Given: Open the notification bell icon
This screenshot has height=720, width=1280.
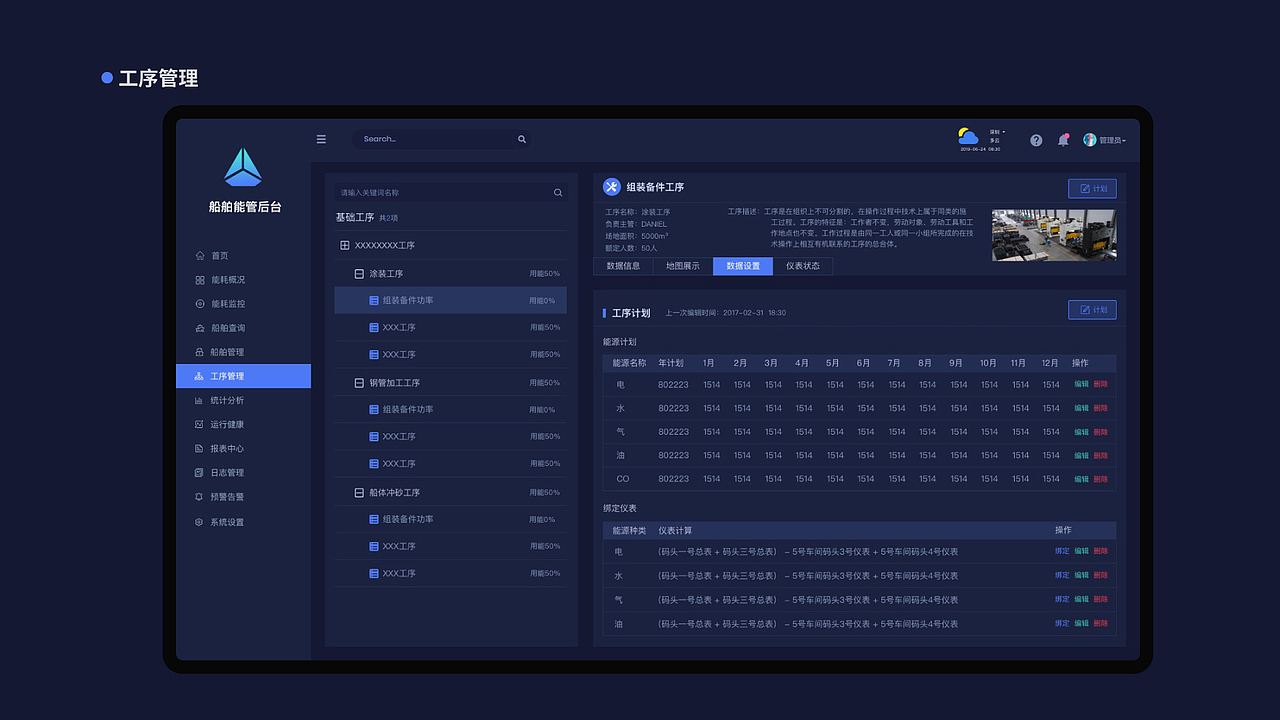Looking at the screenshot, I should click(x=1063, y=140).
